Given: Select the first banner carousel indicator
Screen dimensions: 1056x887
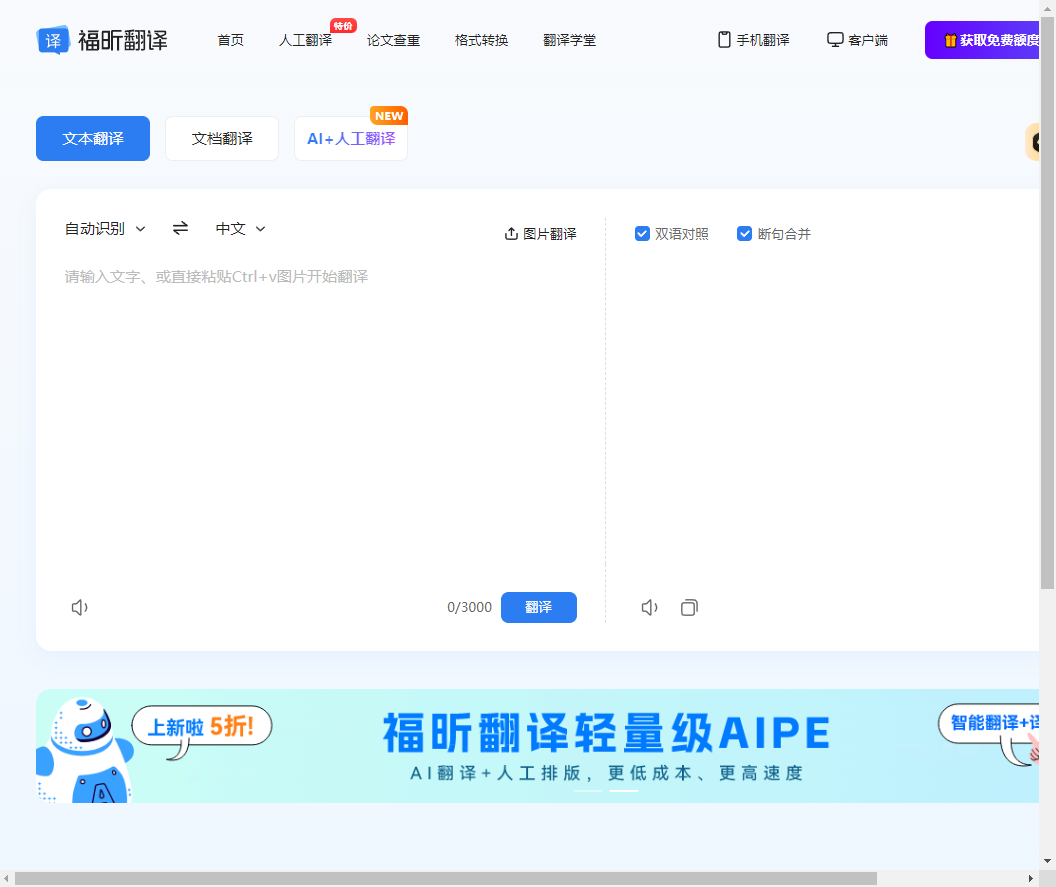Looking at the screenshot, I should click(x=587, y=791).
